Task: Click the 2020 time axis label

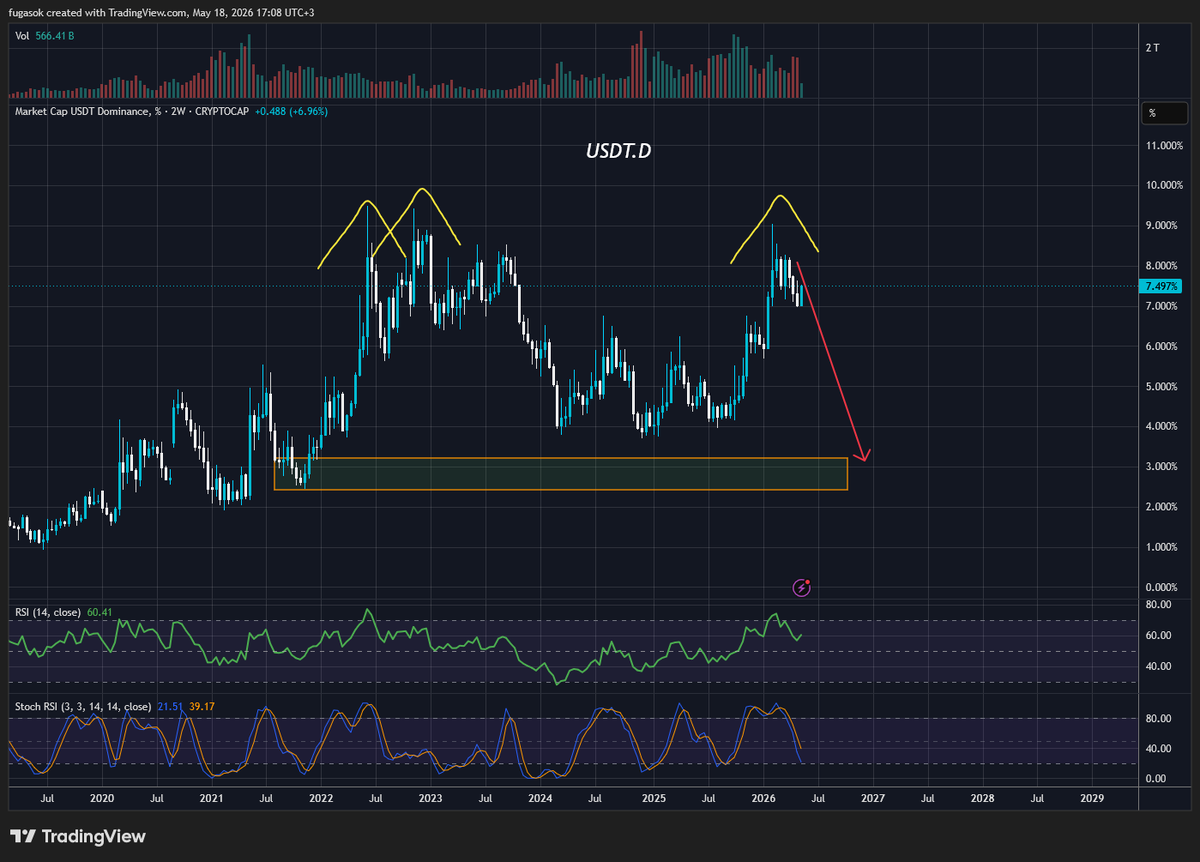Action: click(x=102, y=799)
